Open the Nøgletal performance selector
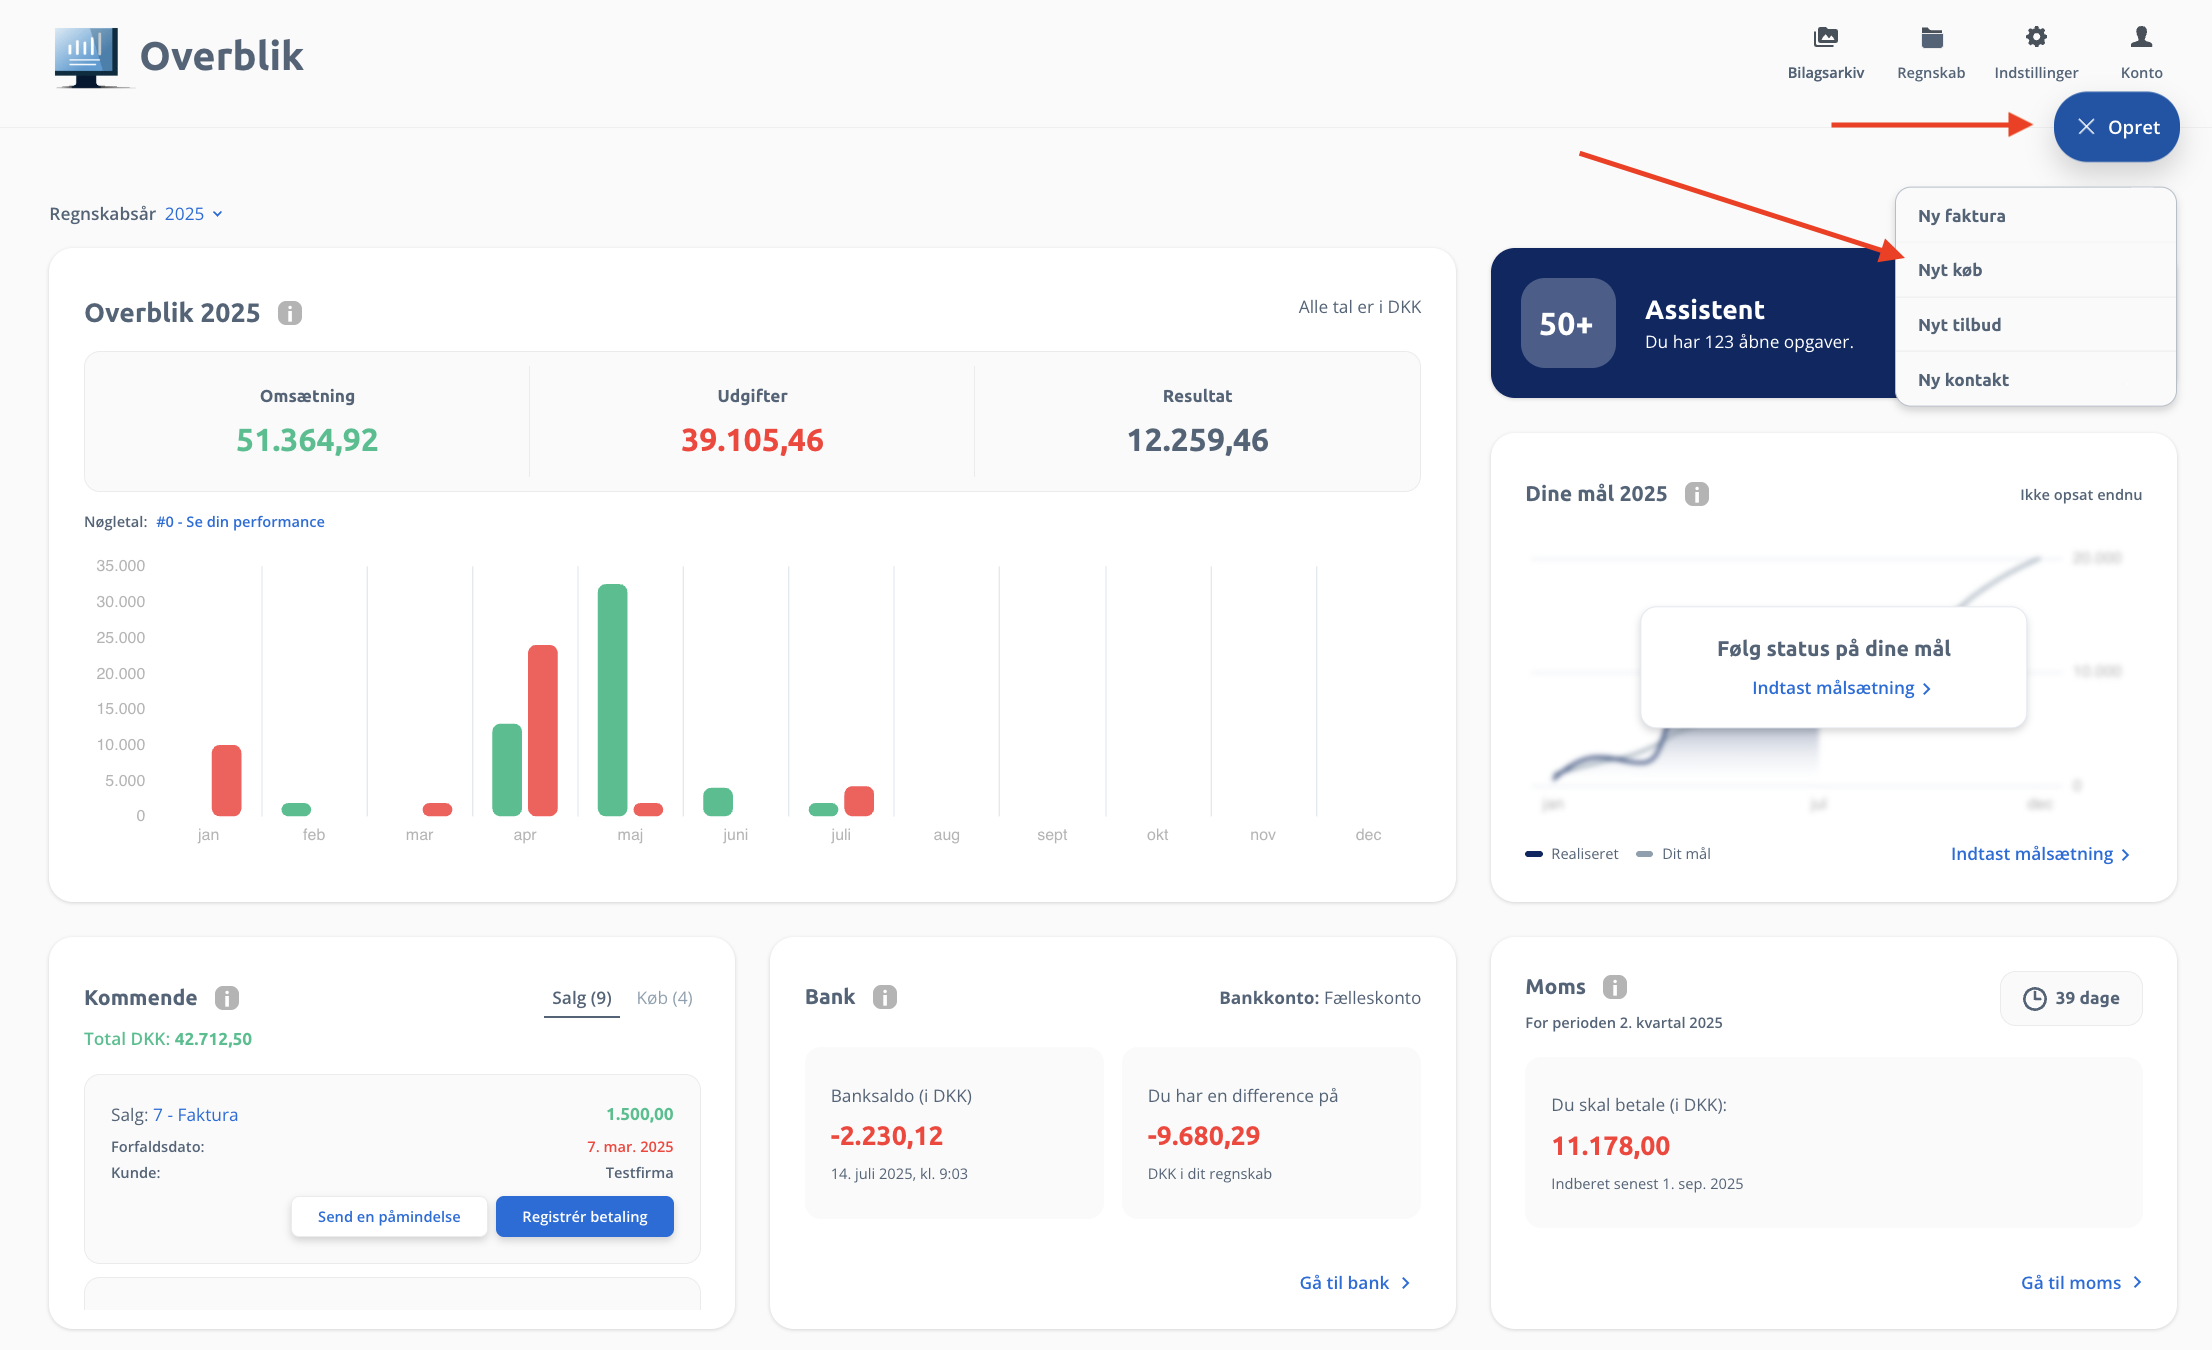The height and width of the screenshot is (1350, 2212). coord(240,522)
